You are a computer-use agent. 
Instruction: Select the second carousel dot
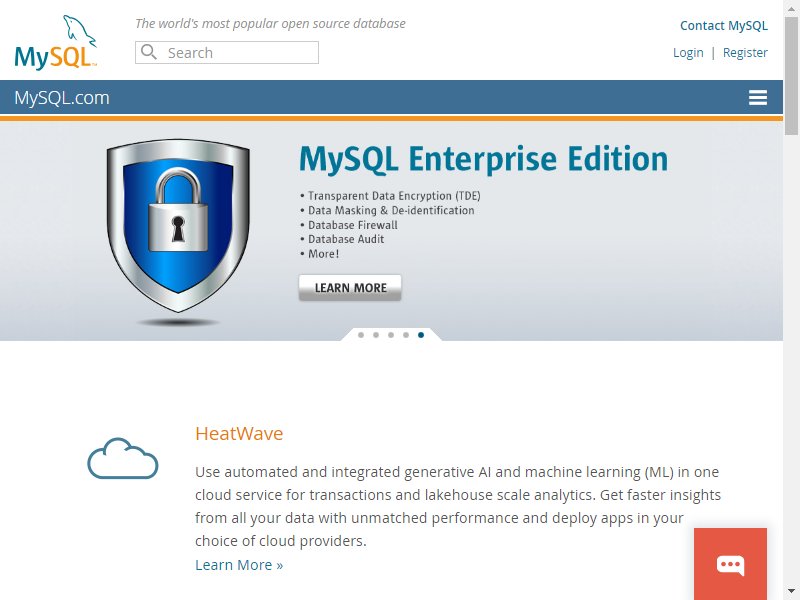click(376, 335)
